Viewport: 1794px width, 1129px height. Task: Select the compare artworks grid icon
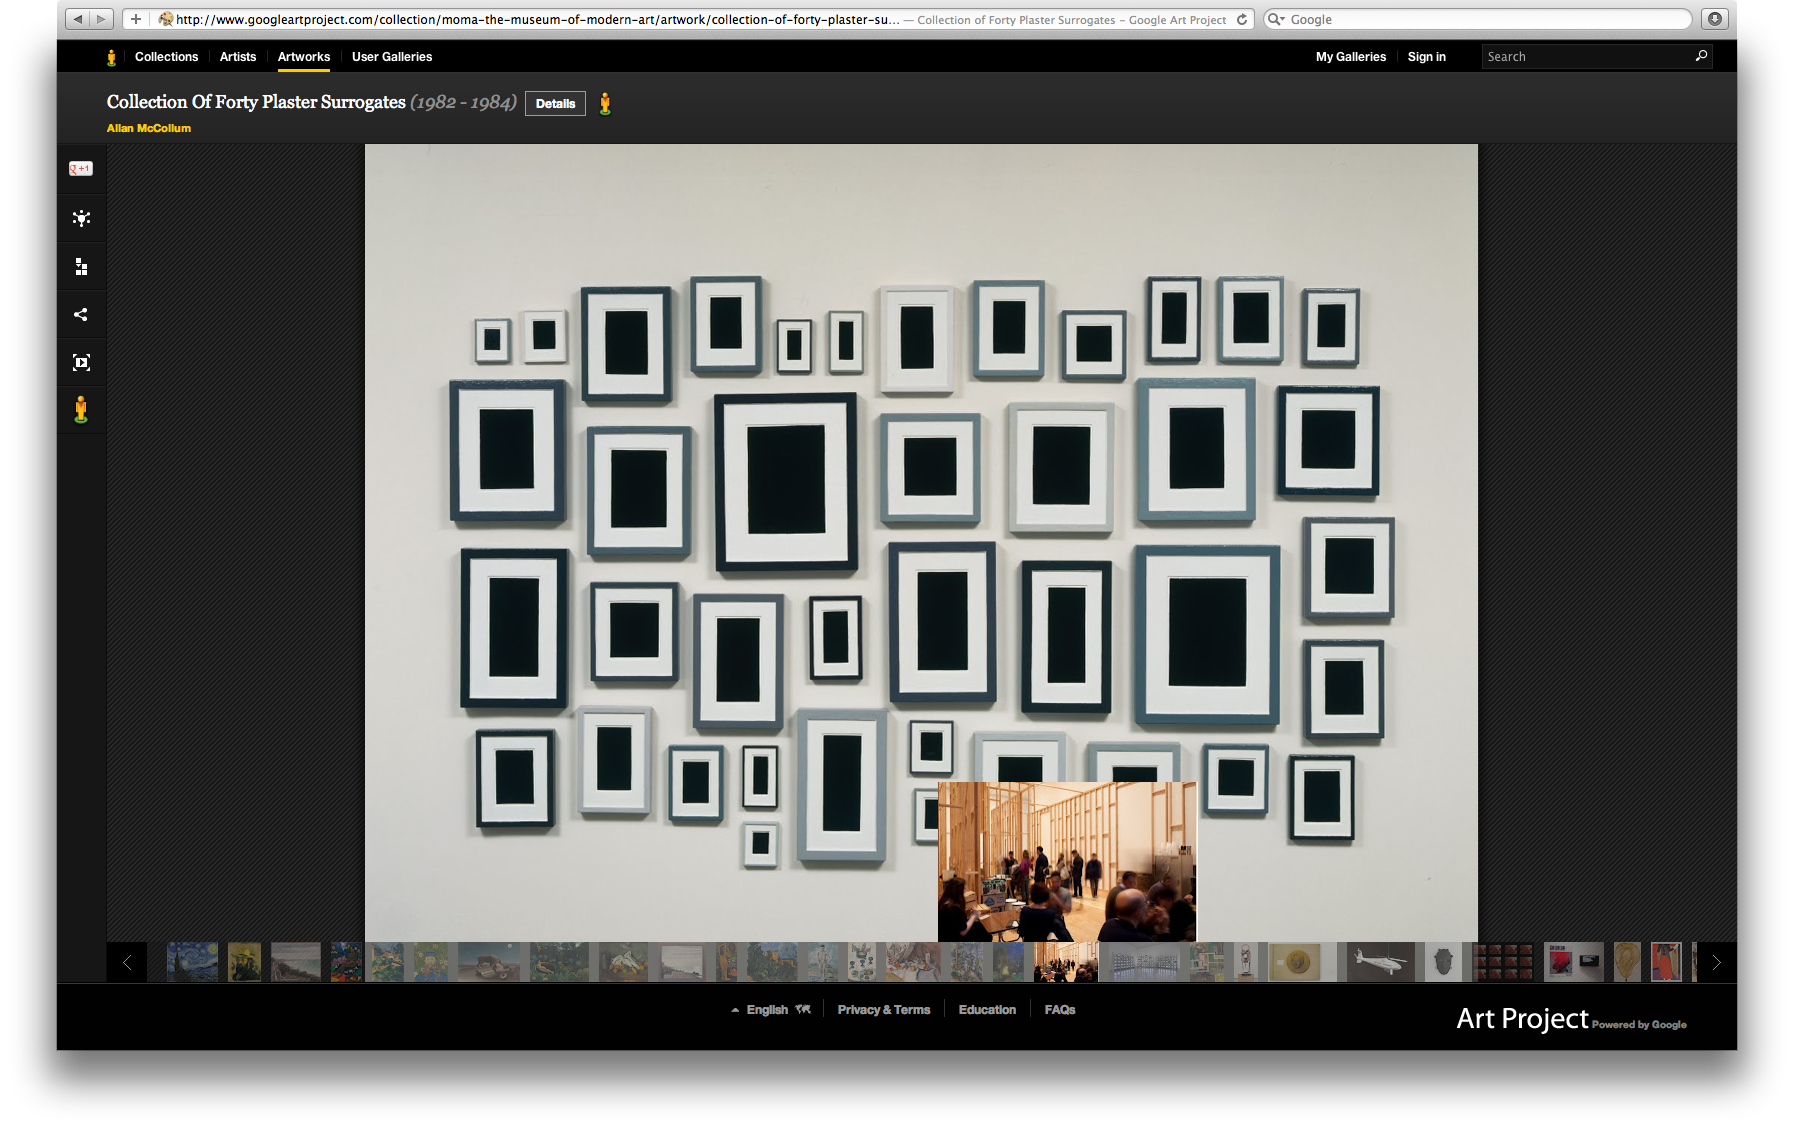pyautogui.click(x=81, y=266)
